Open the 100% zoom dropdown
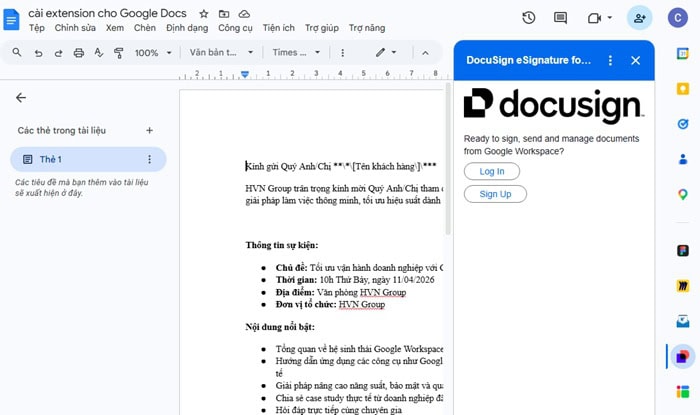This screenshot has width=700, height=415. click(x=152, y=53)
